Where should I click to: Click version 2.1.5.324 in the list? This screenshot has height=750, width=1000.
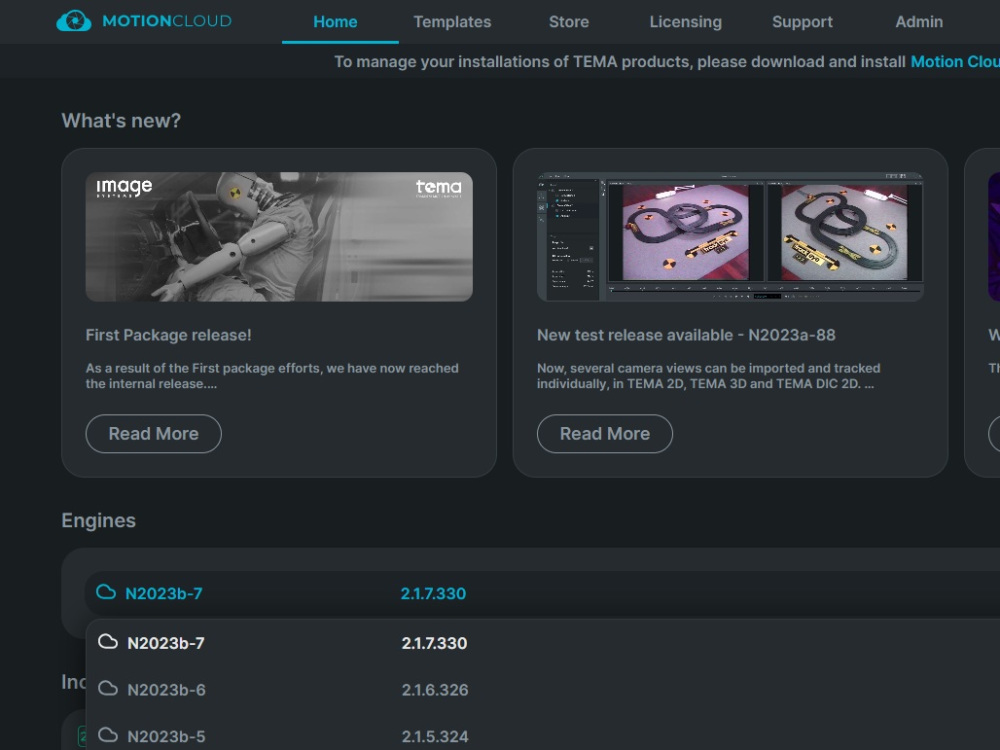(x=435, y=737)
